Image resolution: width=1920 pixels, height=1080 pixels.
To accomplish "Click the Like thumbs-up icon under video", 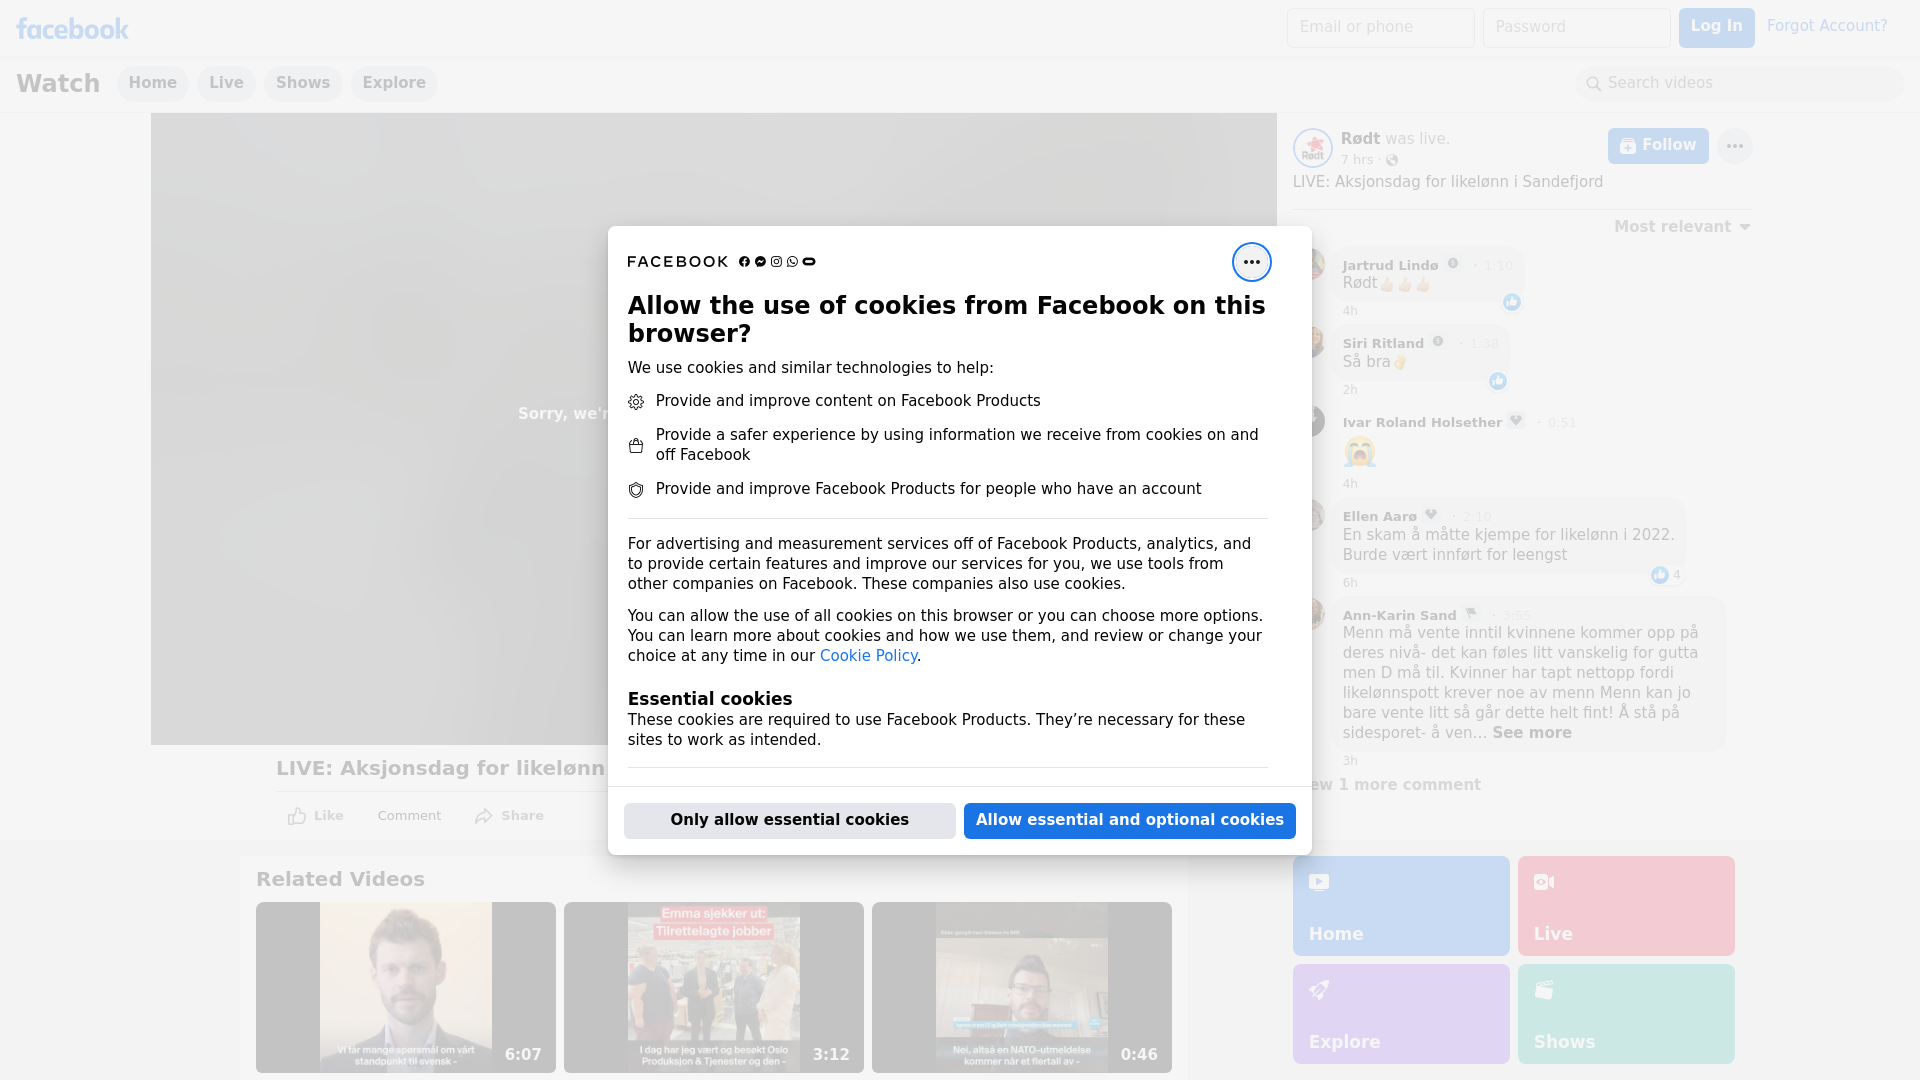I will click(297, 816).
